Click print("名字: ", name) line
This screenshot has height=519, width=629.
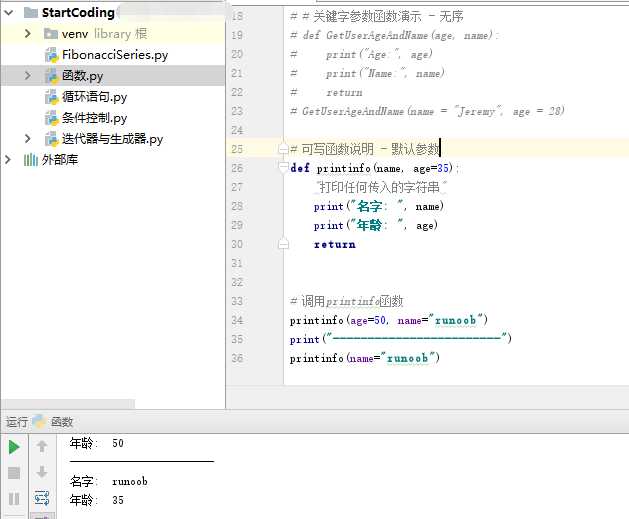click(379, 206)
